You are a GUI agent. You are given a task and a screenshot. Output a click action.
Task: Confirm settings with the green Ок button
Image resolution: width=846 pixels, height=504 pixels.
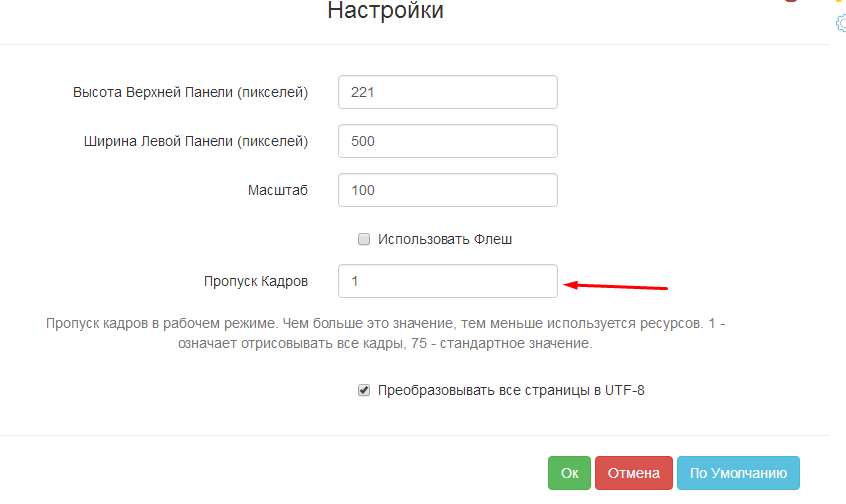pos(569,473)
